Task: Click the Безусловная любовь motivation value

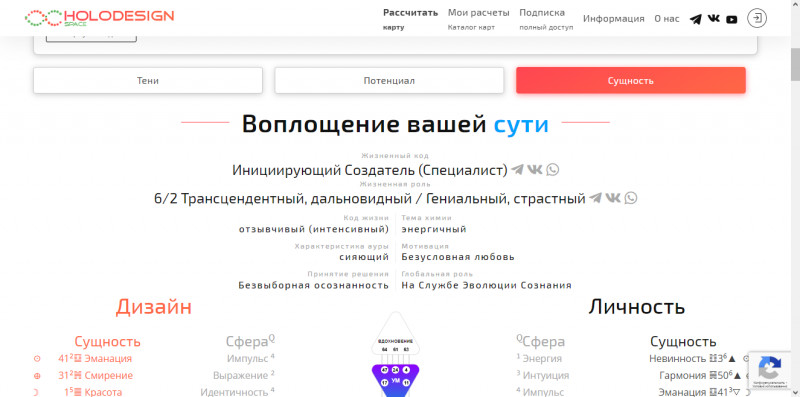Action: coord(458,257)
